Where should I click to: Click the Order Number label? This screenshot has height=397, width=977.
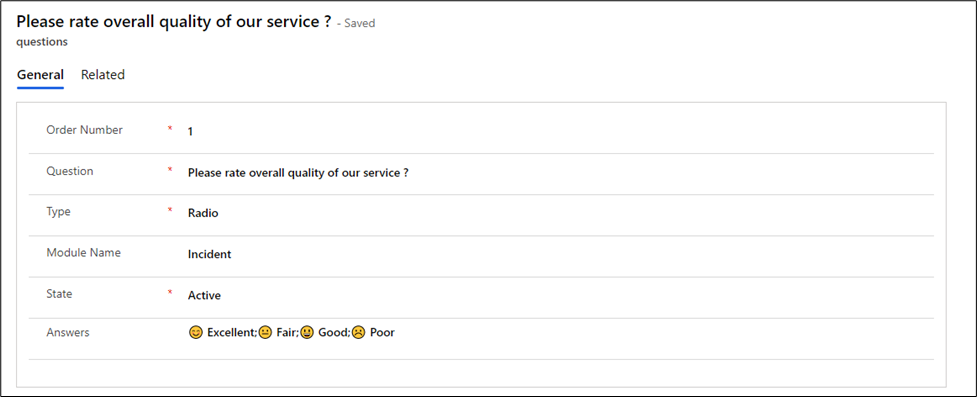(85, 130)
